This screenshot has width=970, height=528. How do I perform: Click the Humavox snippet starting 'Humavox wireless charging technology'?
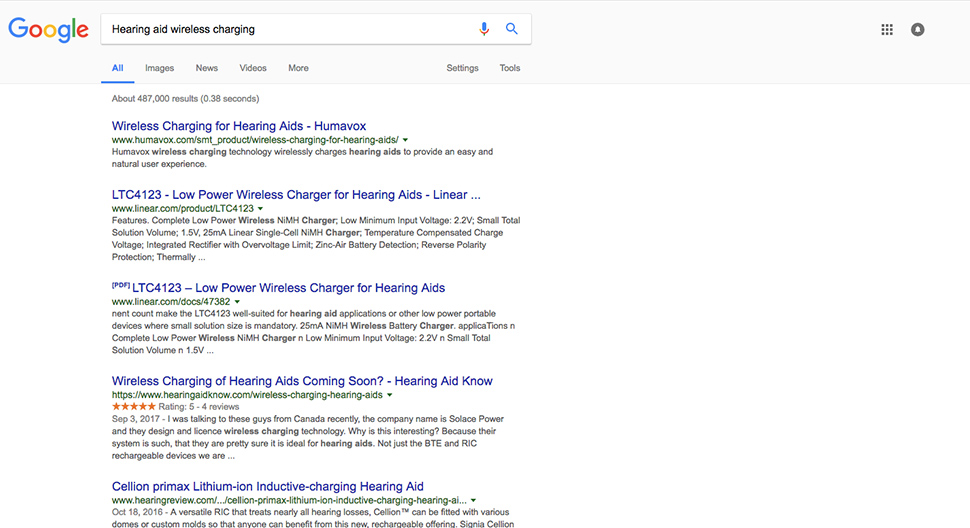pos(303,158)
